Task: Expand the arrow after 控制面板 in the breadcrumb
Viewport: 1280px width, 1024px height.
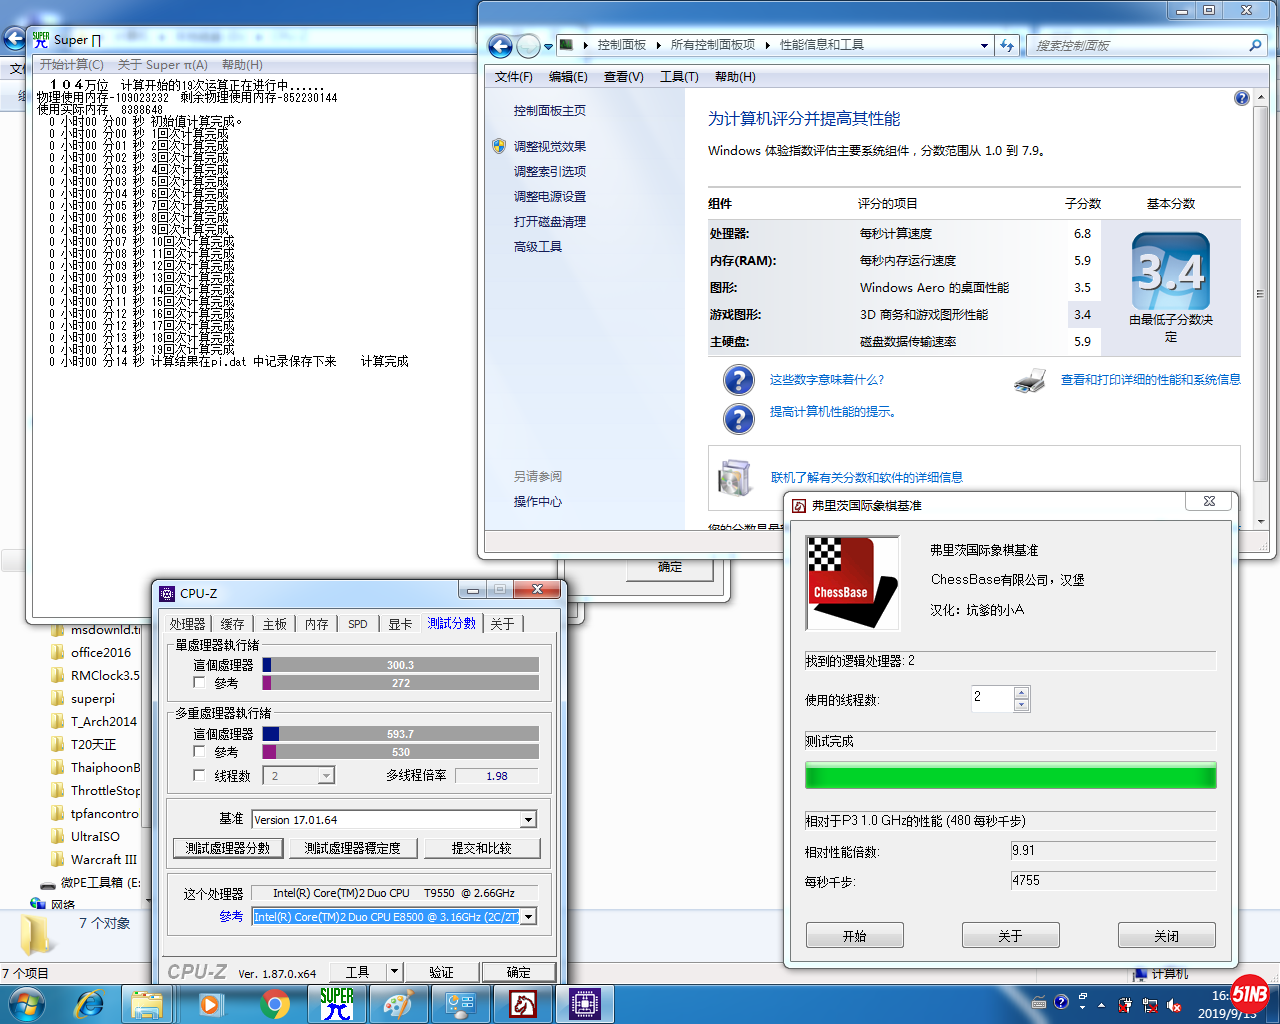Action: [x=657, y=45]
